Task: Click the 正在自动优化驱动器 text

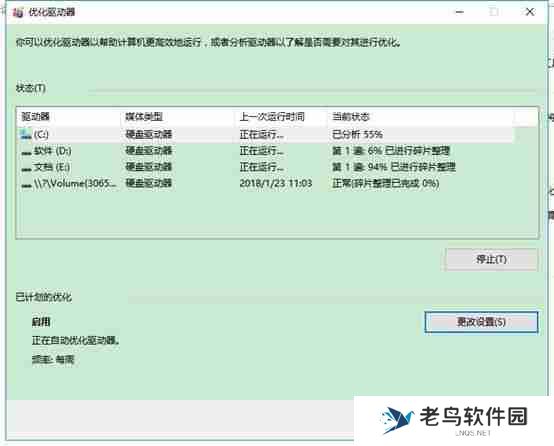Action: (76, 341)
